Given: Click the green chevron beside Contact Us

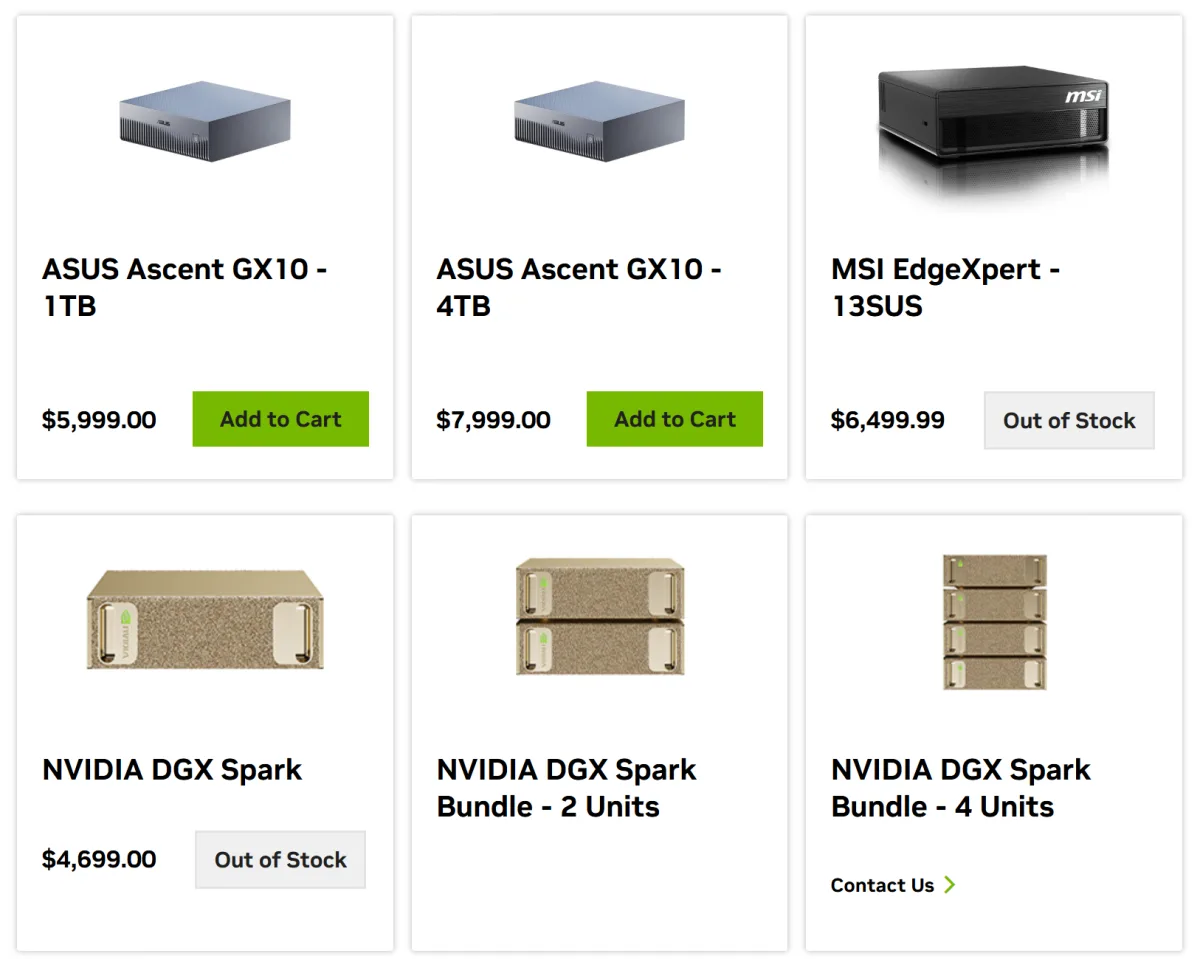Looking at the screenshot, I should (x=950, y=885).
